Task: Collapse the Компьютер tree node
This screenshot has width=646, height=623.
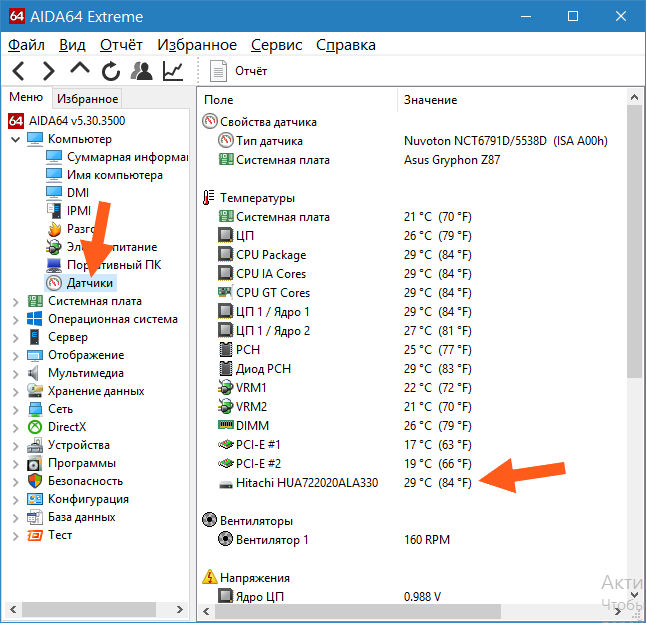Action: pos(16,139)
